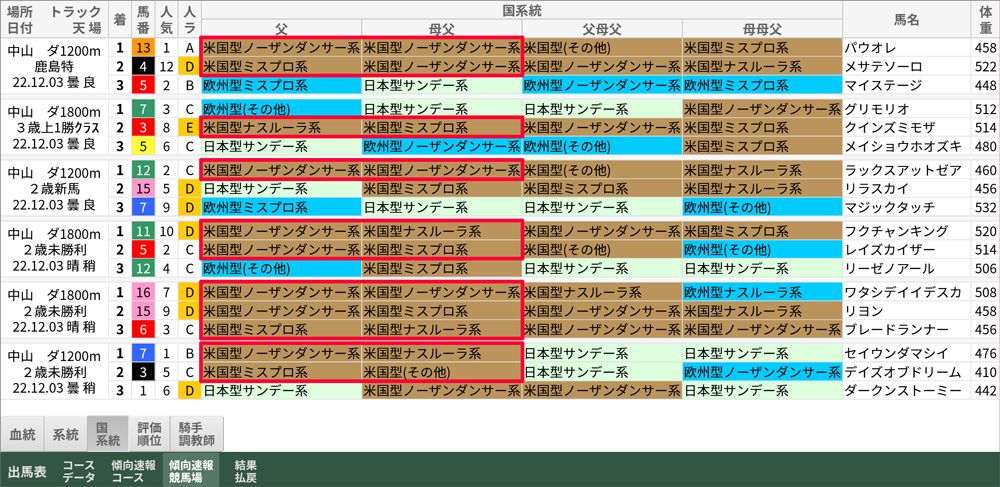The width and height of the screenshot is (1000, 487).
Task: Open the 評価順位 tab
Action: click(149, 434)
